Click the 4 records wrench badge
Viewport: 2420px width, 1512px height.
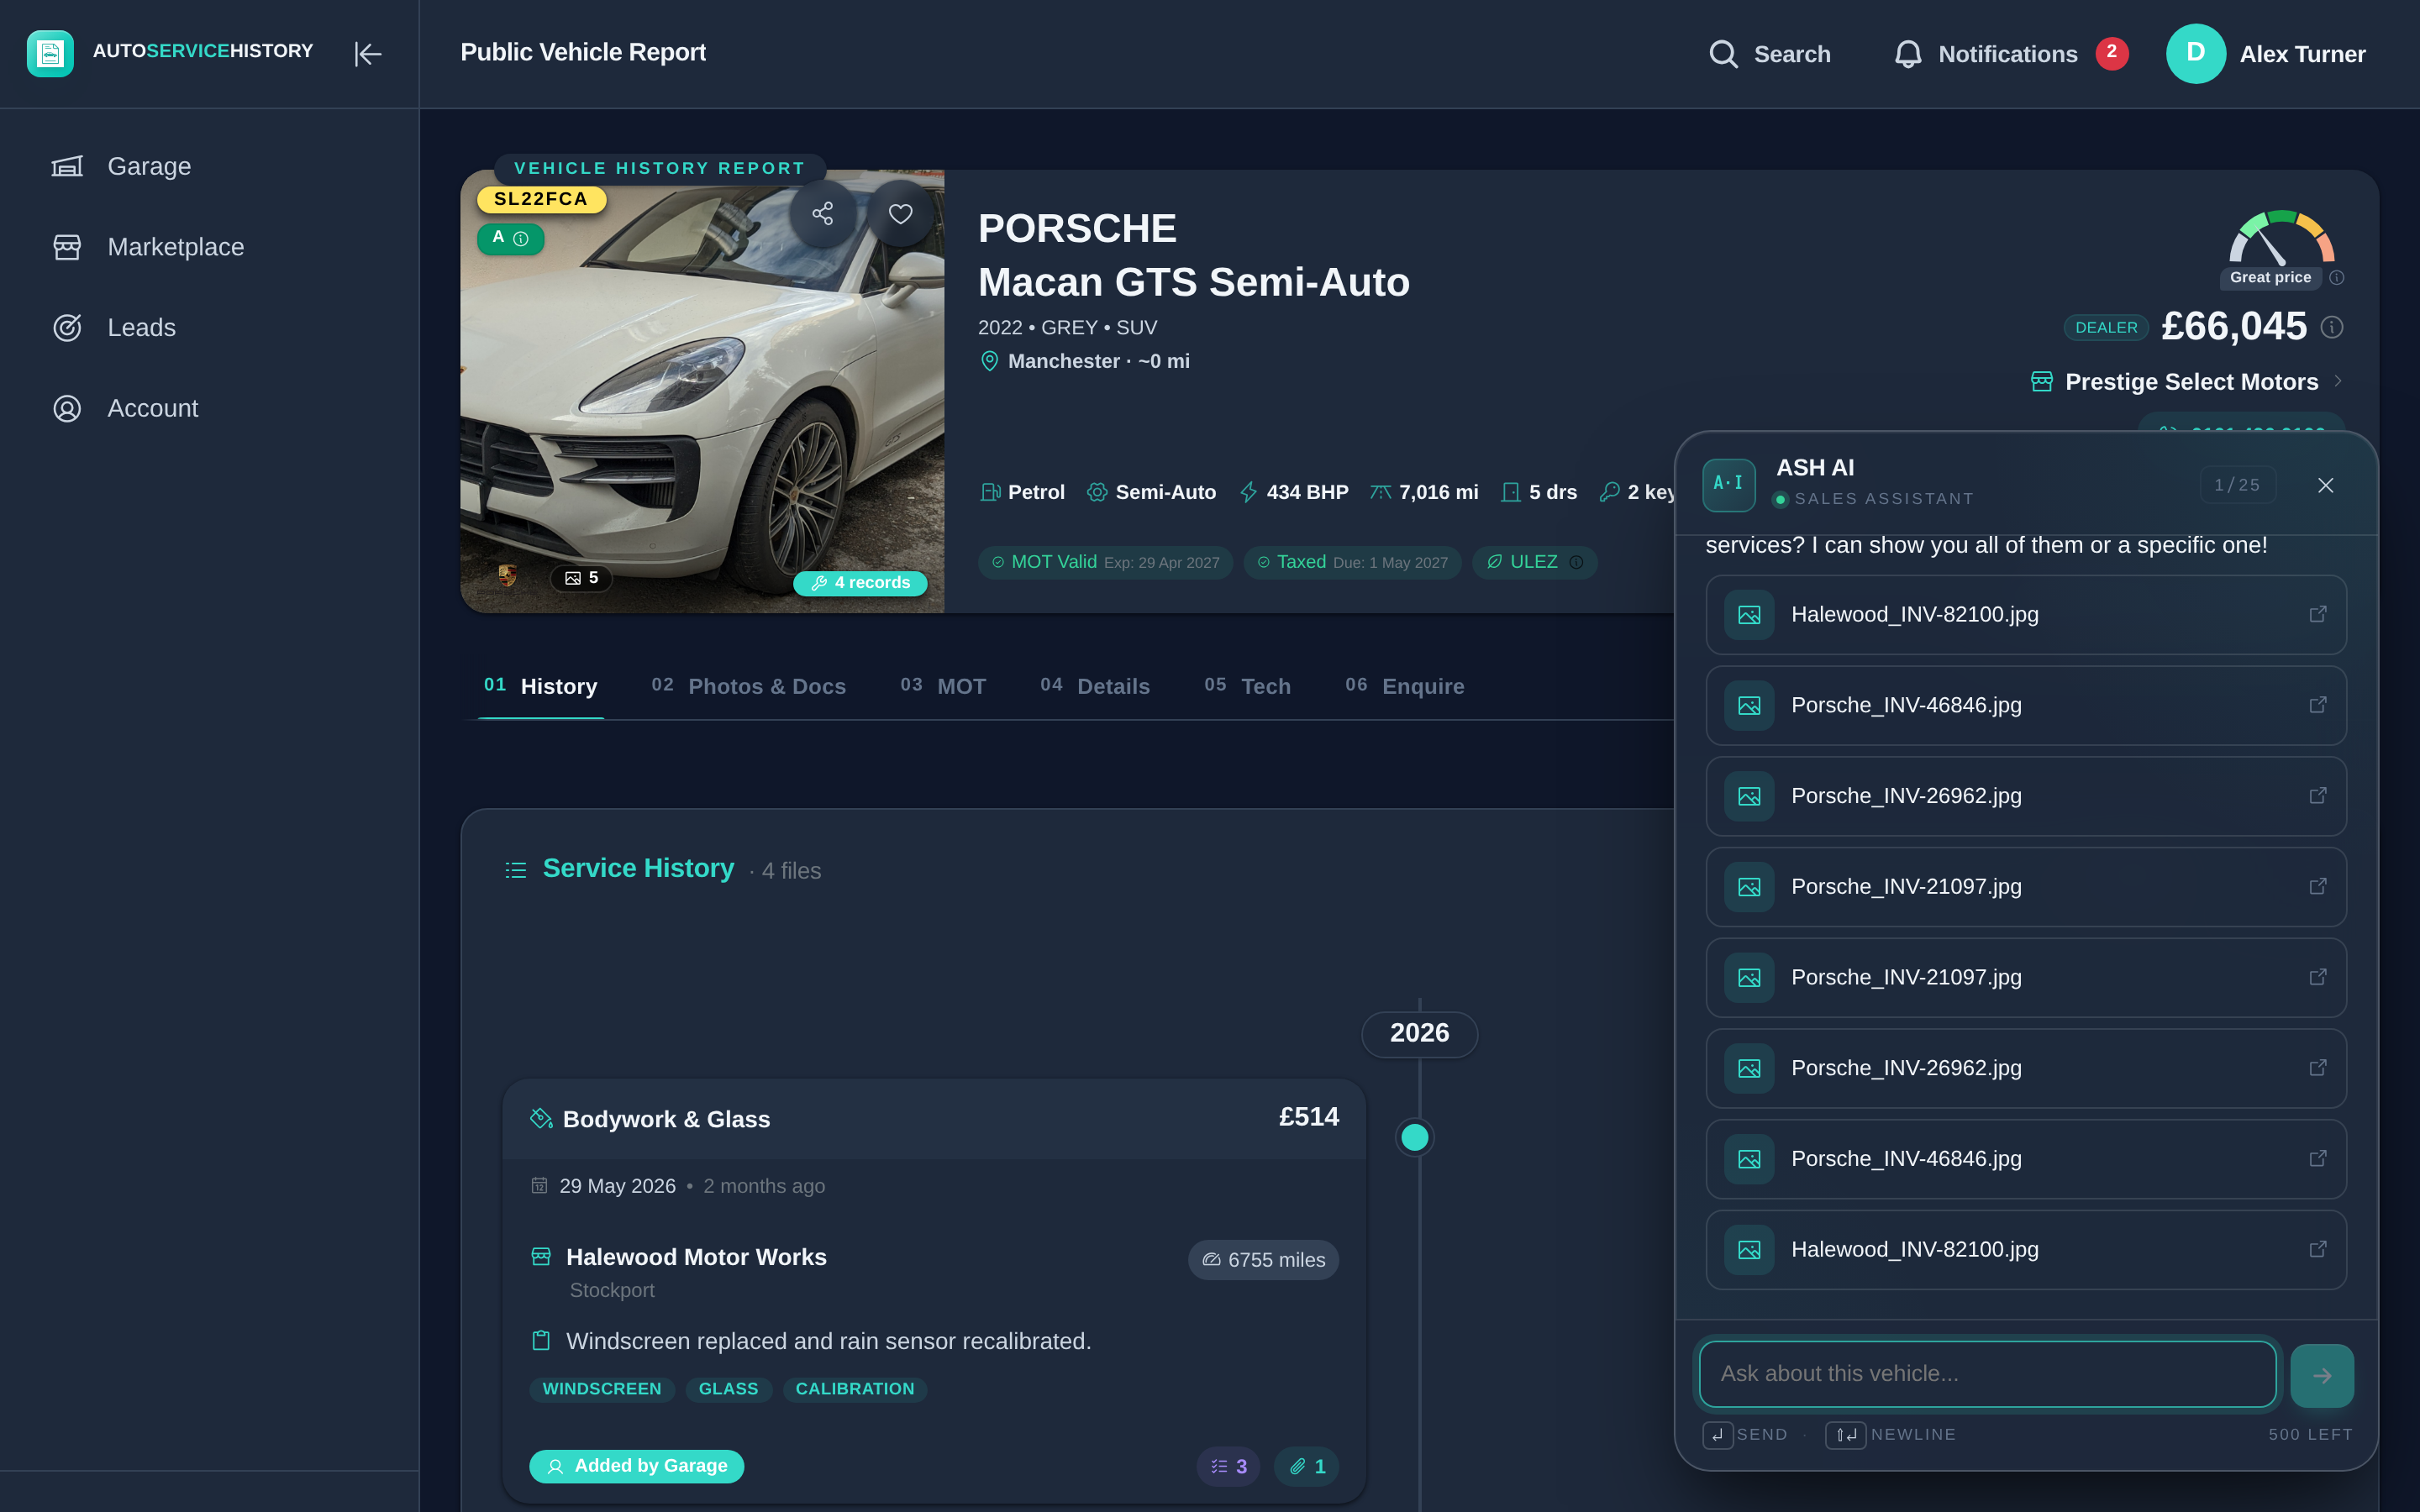point(860,583)
